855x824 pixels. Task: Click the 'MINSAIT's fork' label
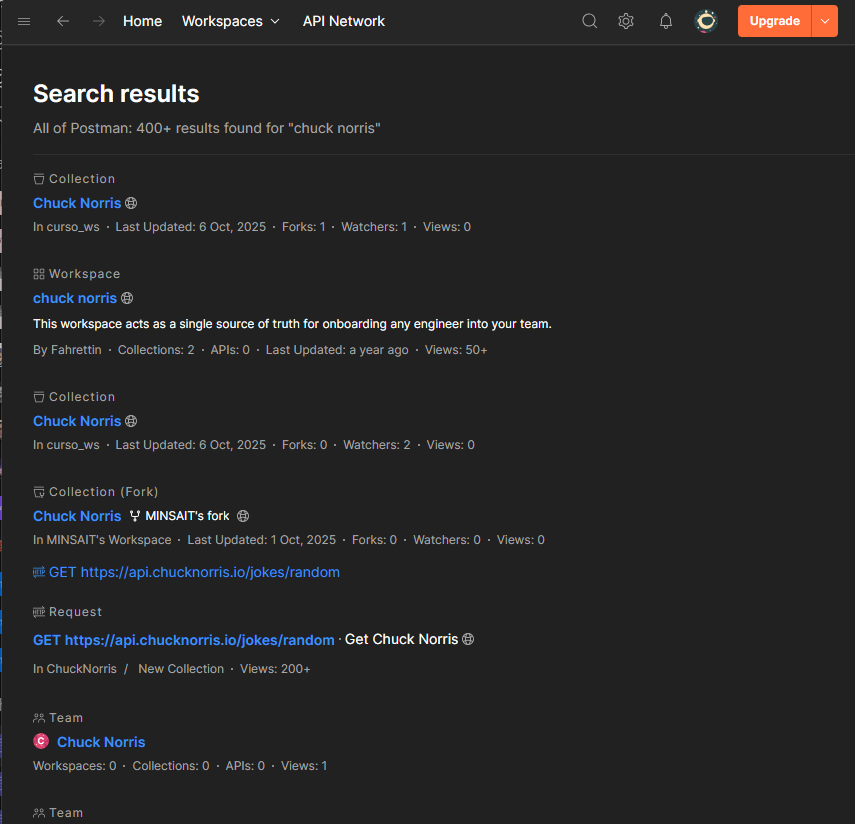click(x=187, y=516)
